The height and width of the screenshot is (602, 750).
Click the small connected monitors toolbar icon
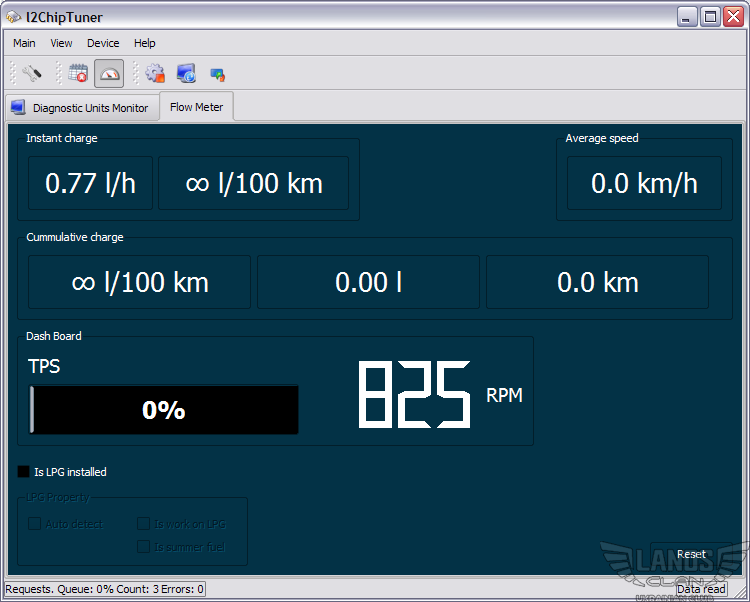(x=217, y=74)
